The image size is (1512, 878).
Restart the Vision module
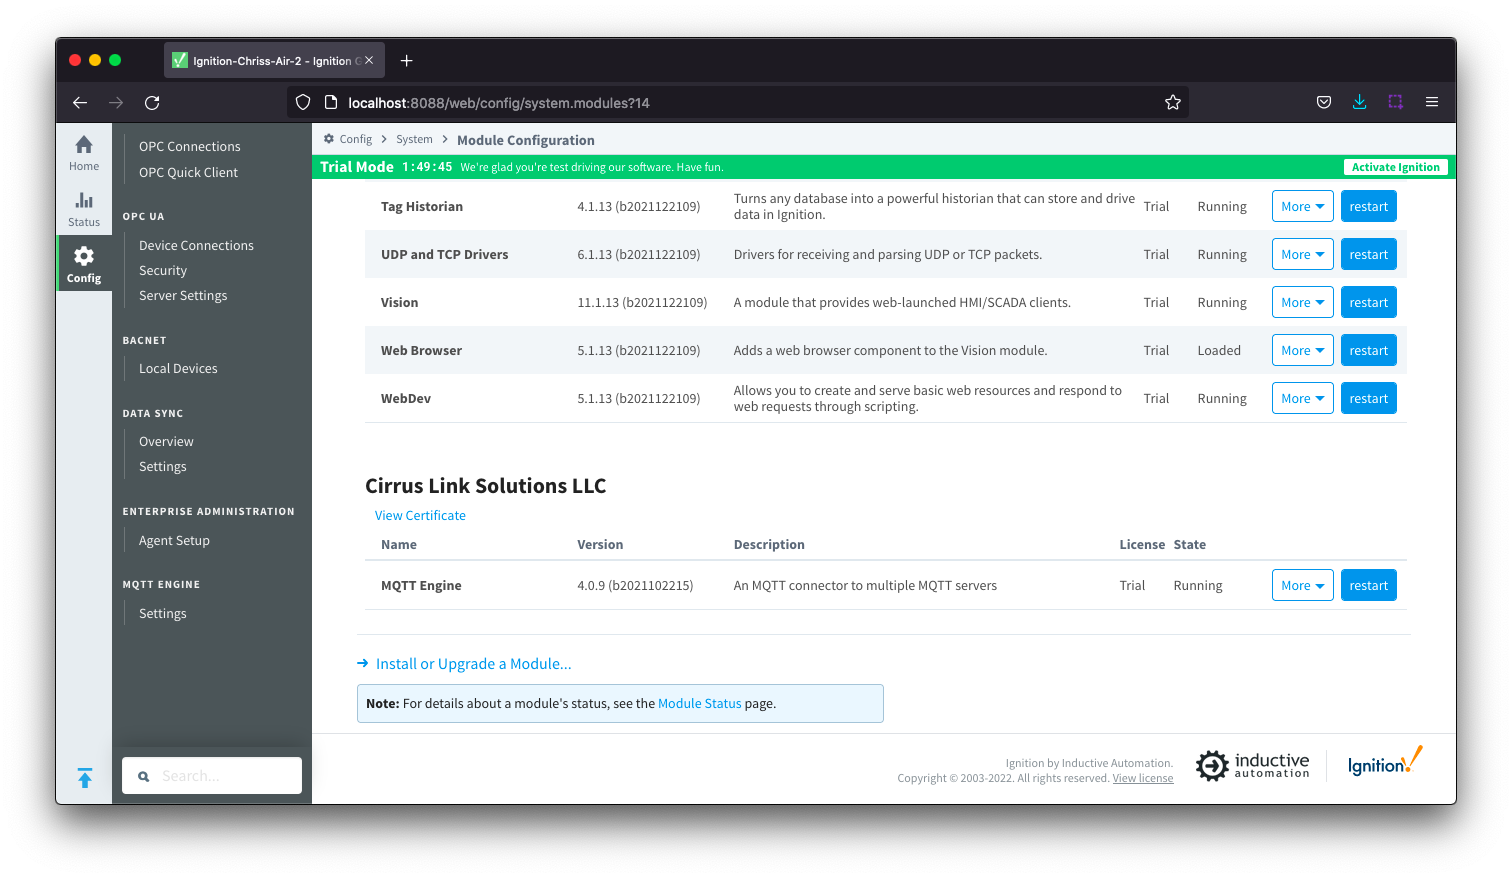pos(1368,302)
